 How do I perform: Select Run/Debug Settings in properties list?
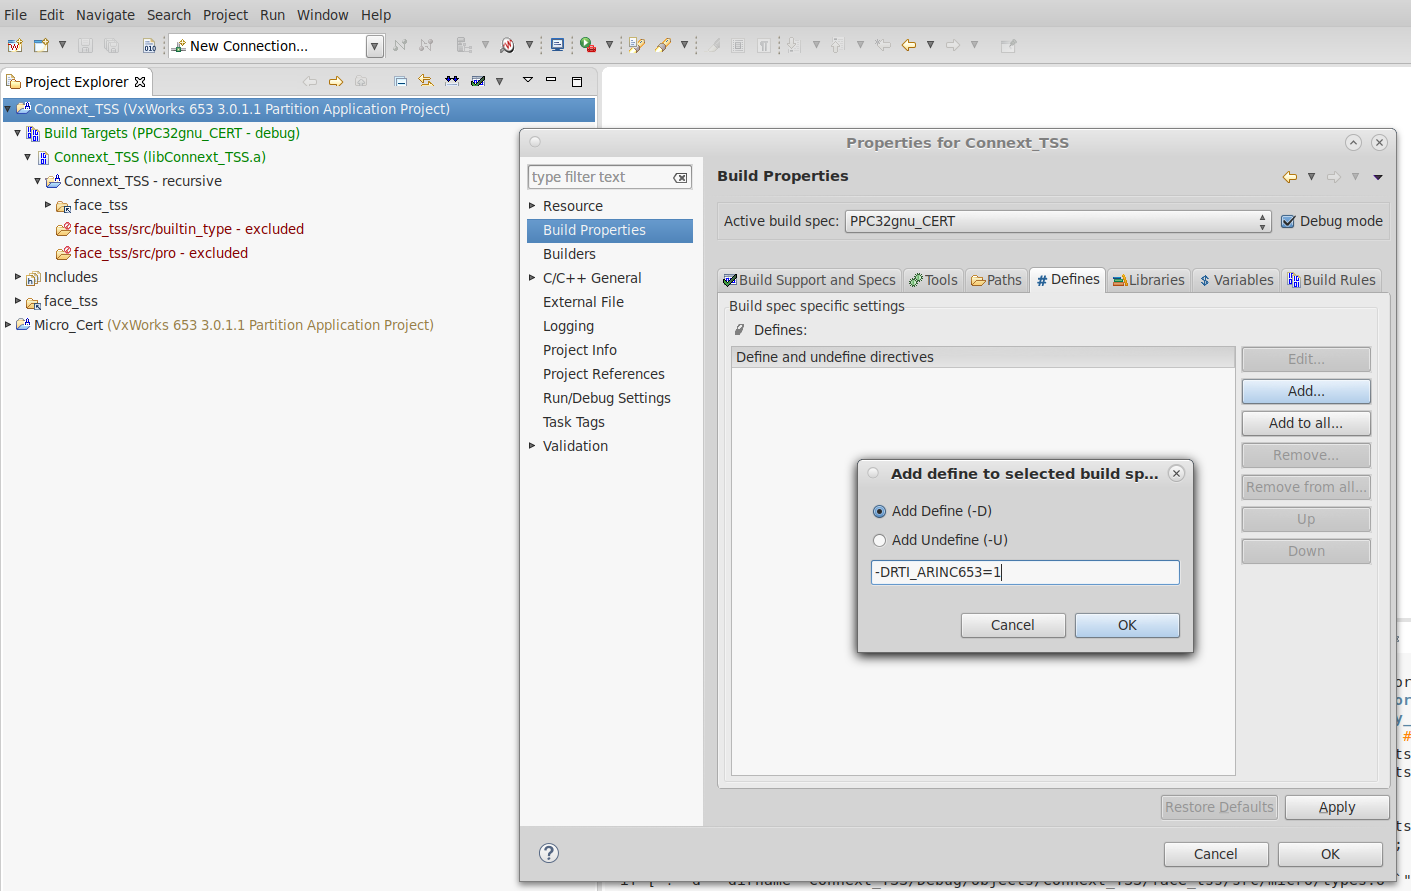click(x=606, y=398)
